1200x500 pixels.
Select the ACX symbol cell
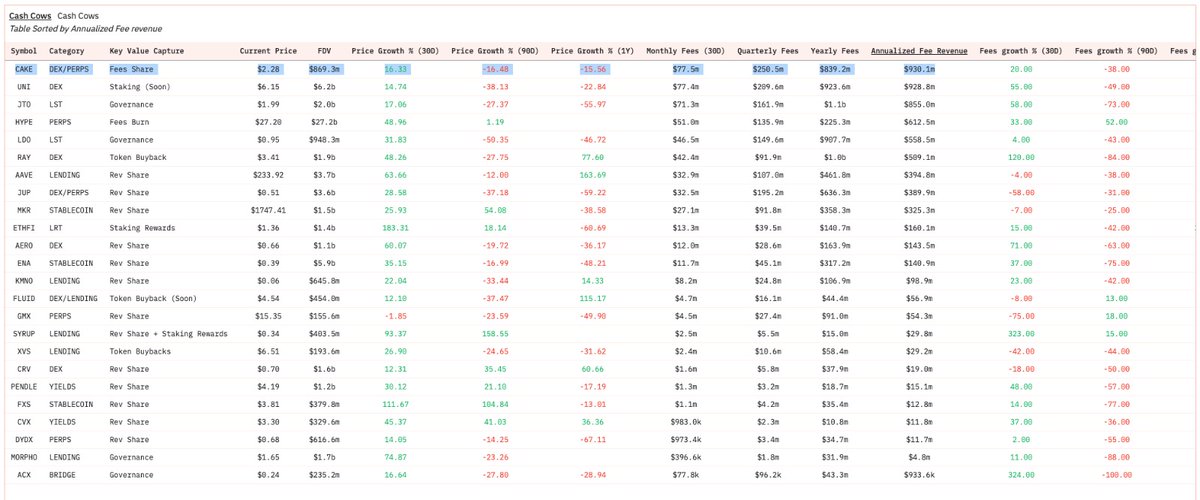25,474
